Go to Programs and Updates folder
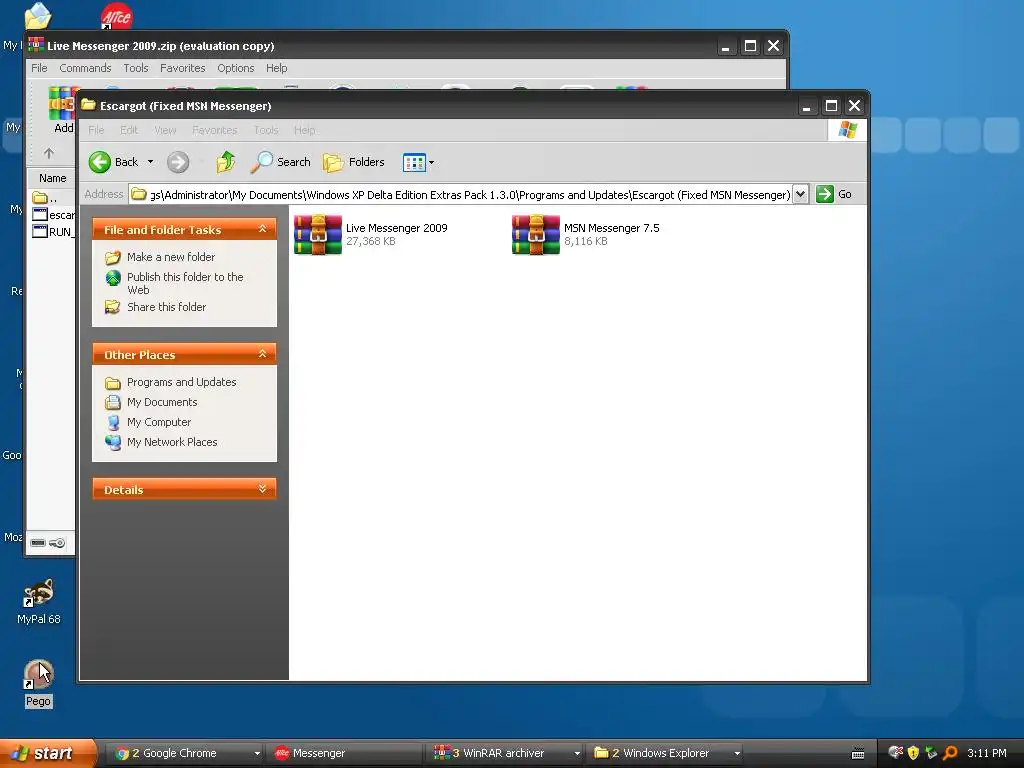This screenshot has width=1024, height=768. click(x=182, y=382)
